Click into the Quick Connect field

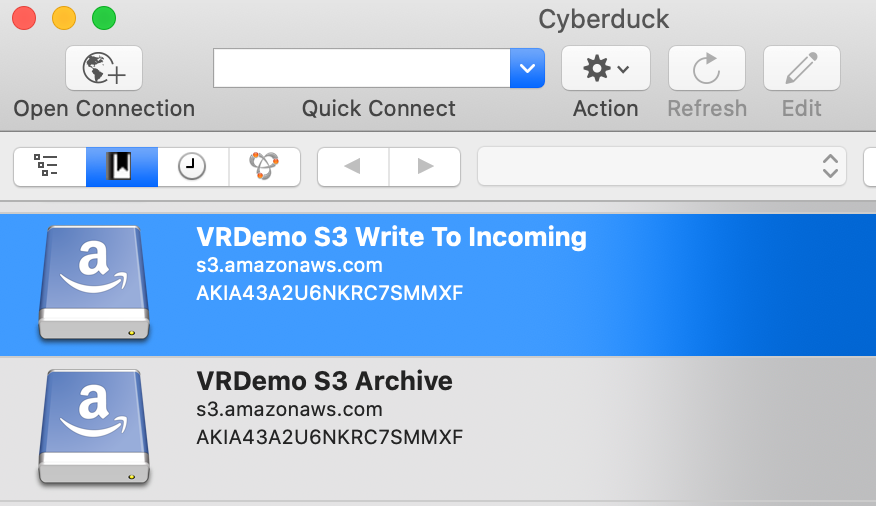[361, 68]
